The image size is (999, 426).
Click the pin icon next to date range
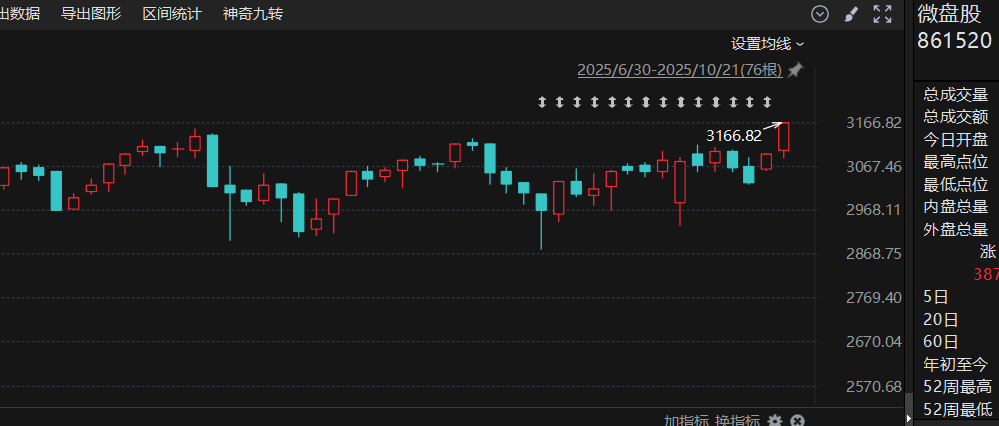tap(794, 70)
